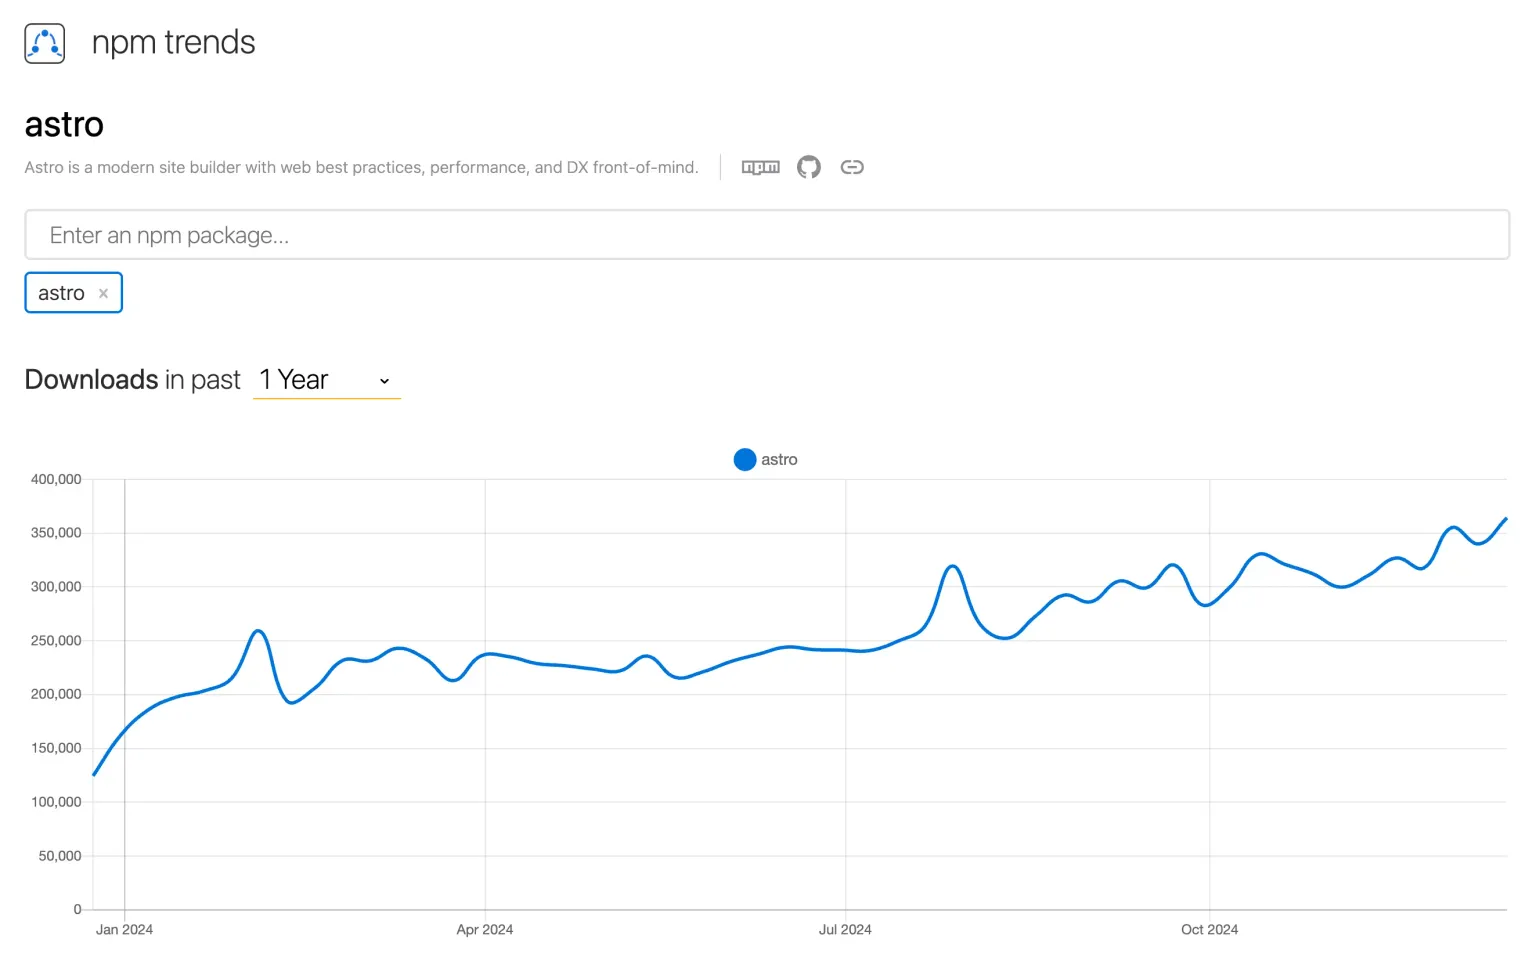Click the blue astro legend circle
This screenshot has width=1536, height=968.
pyautogui.click(x=744, y=460)
